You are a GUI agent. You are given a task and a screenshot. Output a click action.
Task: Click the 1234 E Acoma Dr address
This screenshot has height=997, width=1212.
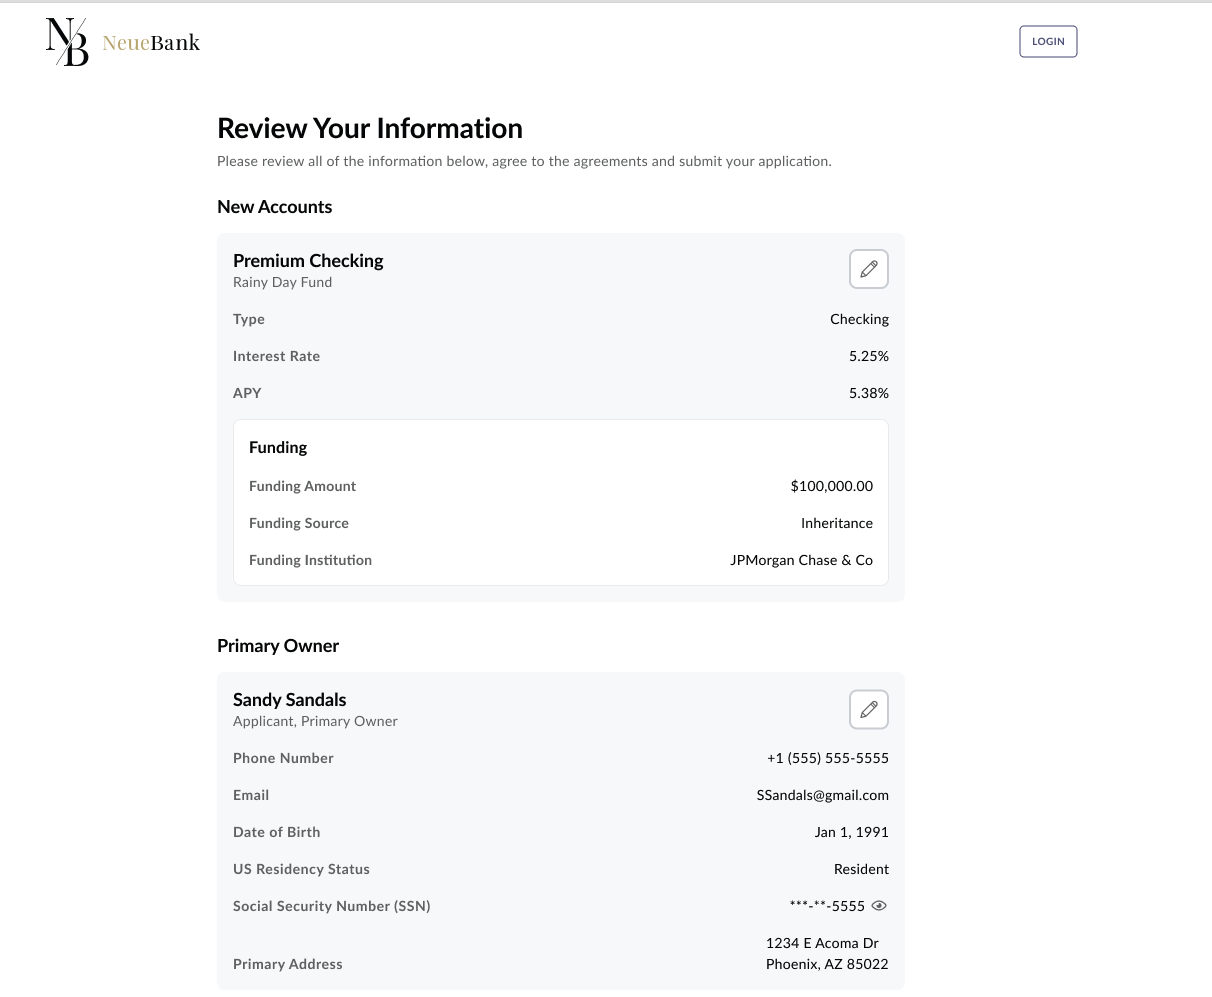pos(822,943)
